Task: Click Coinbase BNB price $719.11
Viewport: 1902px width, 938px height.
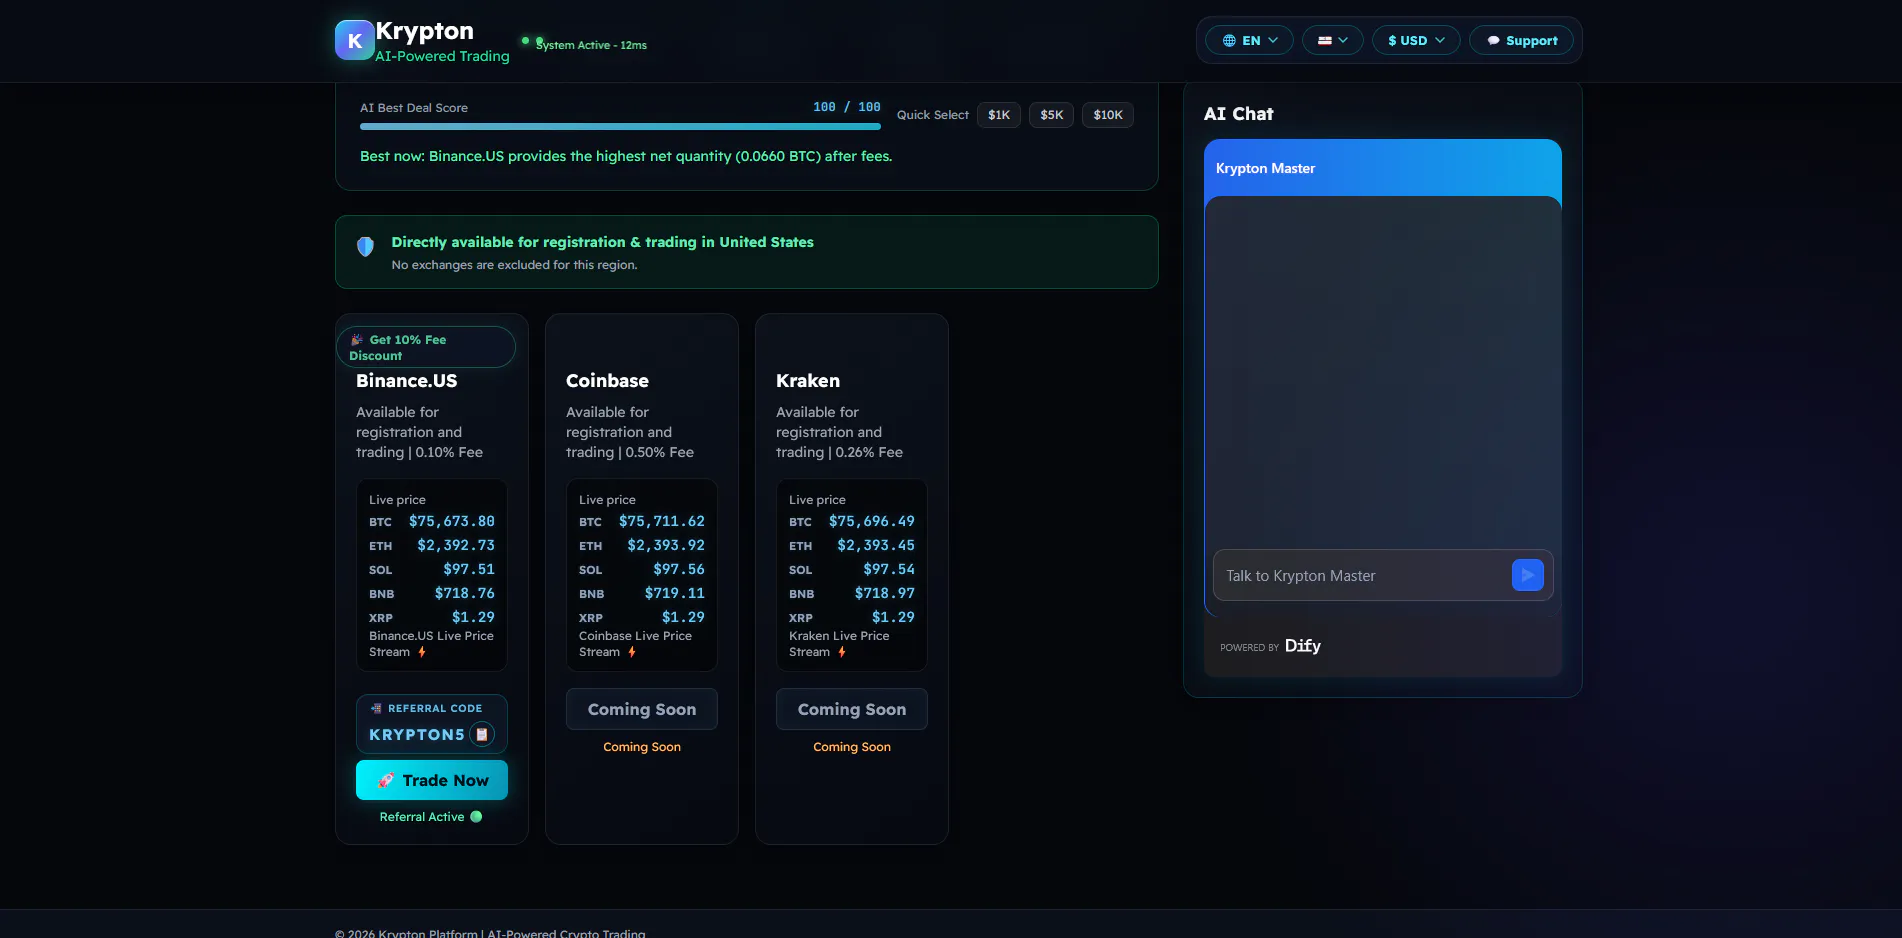Action: [x=675, y=593]
